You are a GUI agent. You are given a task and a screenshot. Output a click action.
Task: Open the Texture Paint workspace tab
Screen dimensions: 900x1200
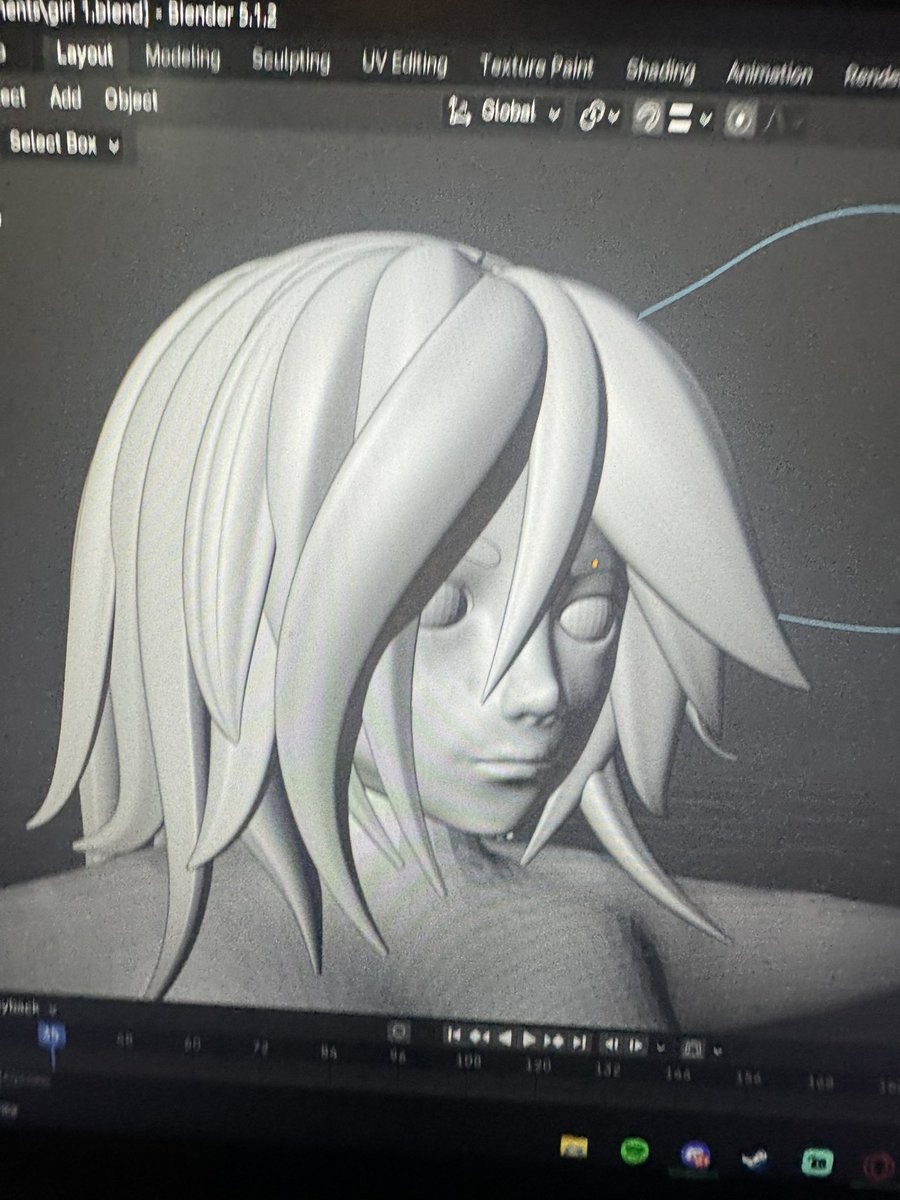[x=536, y=67]
